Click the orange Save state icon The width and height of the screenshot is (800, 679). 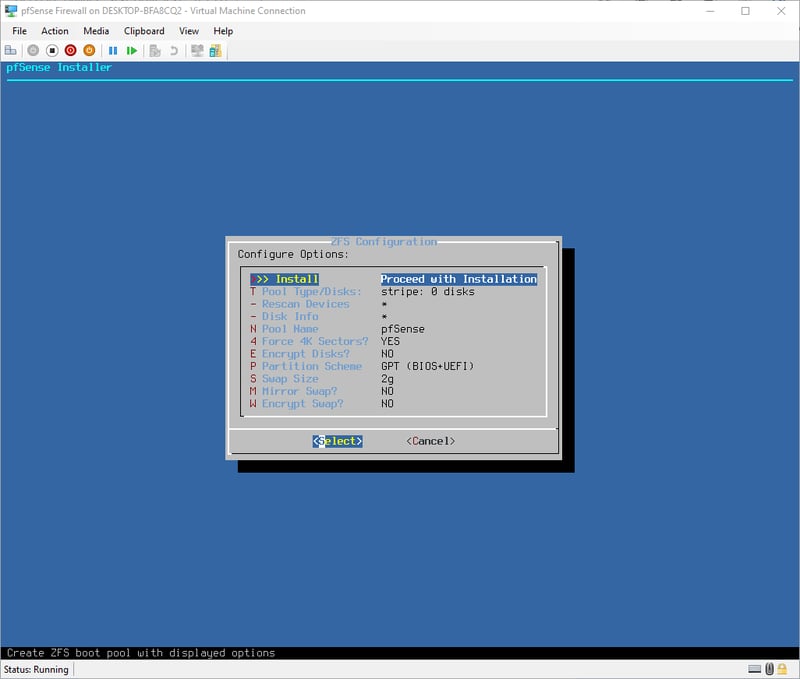(x=89, y=50)
